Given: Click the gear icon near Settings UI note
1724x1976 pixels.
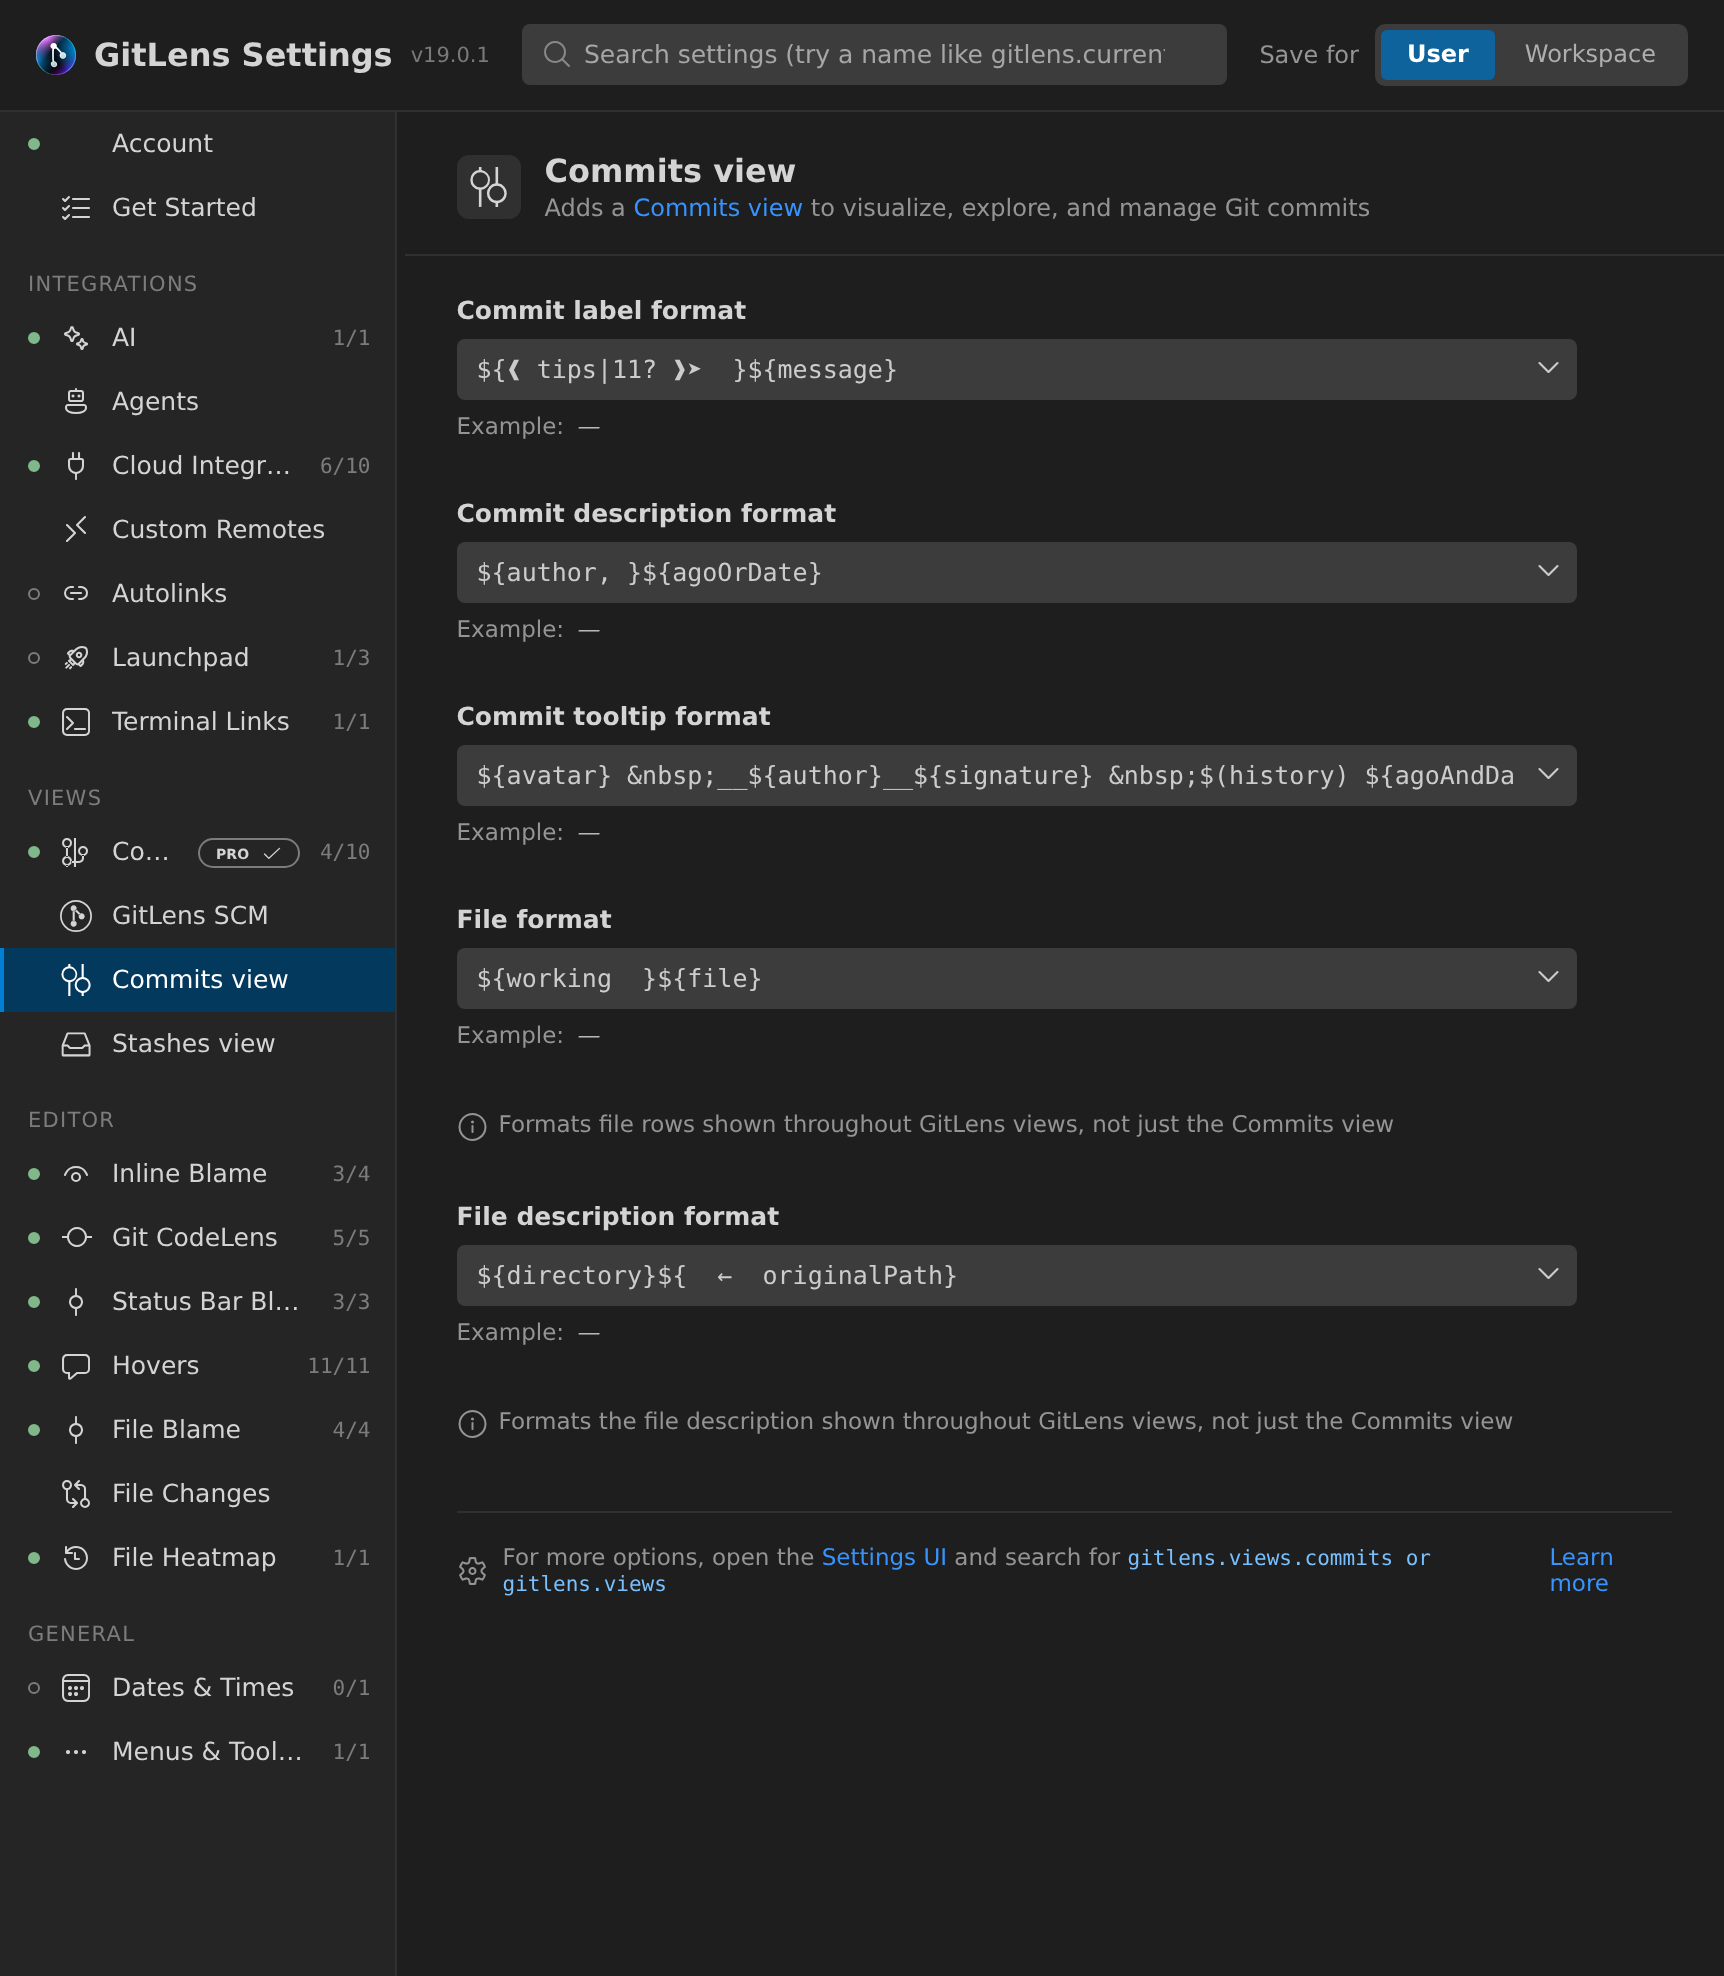Looking at the screenshot, I should pyautogui.click(x=472, y=1570).
